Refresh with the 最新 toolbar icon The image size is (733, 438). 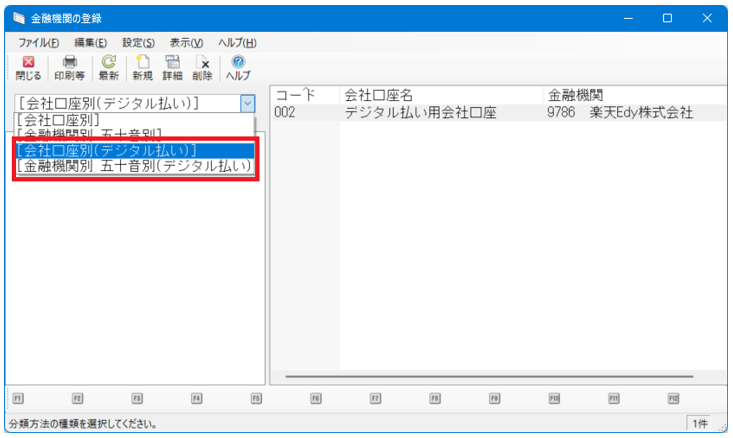[x=109, y=68]
